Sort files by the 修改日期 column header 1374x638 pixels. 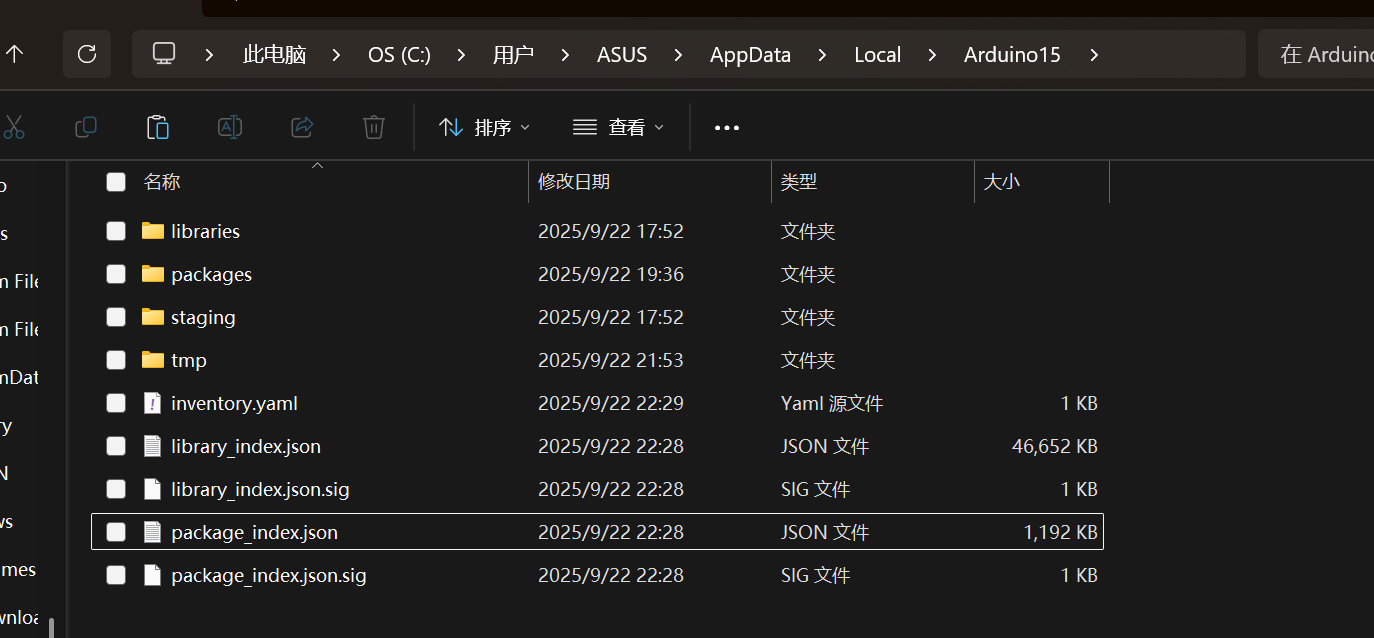pos(574,182)
